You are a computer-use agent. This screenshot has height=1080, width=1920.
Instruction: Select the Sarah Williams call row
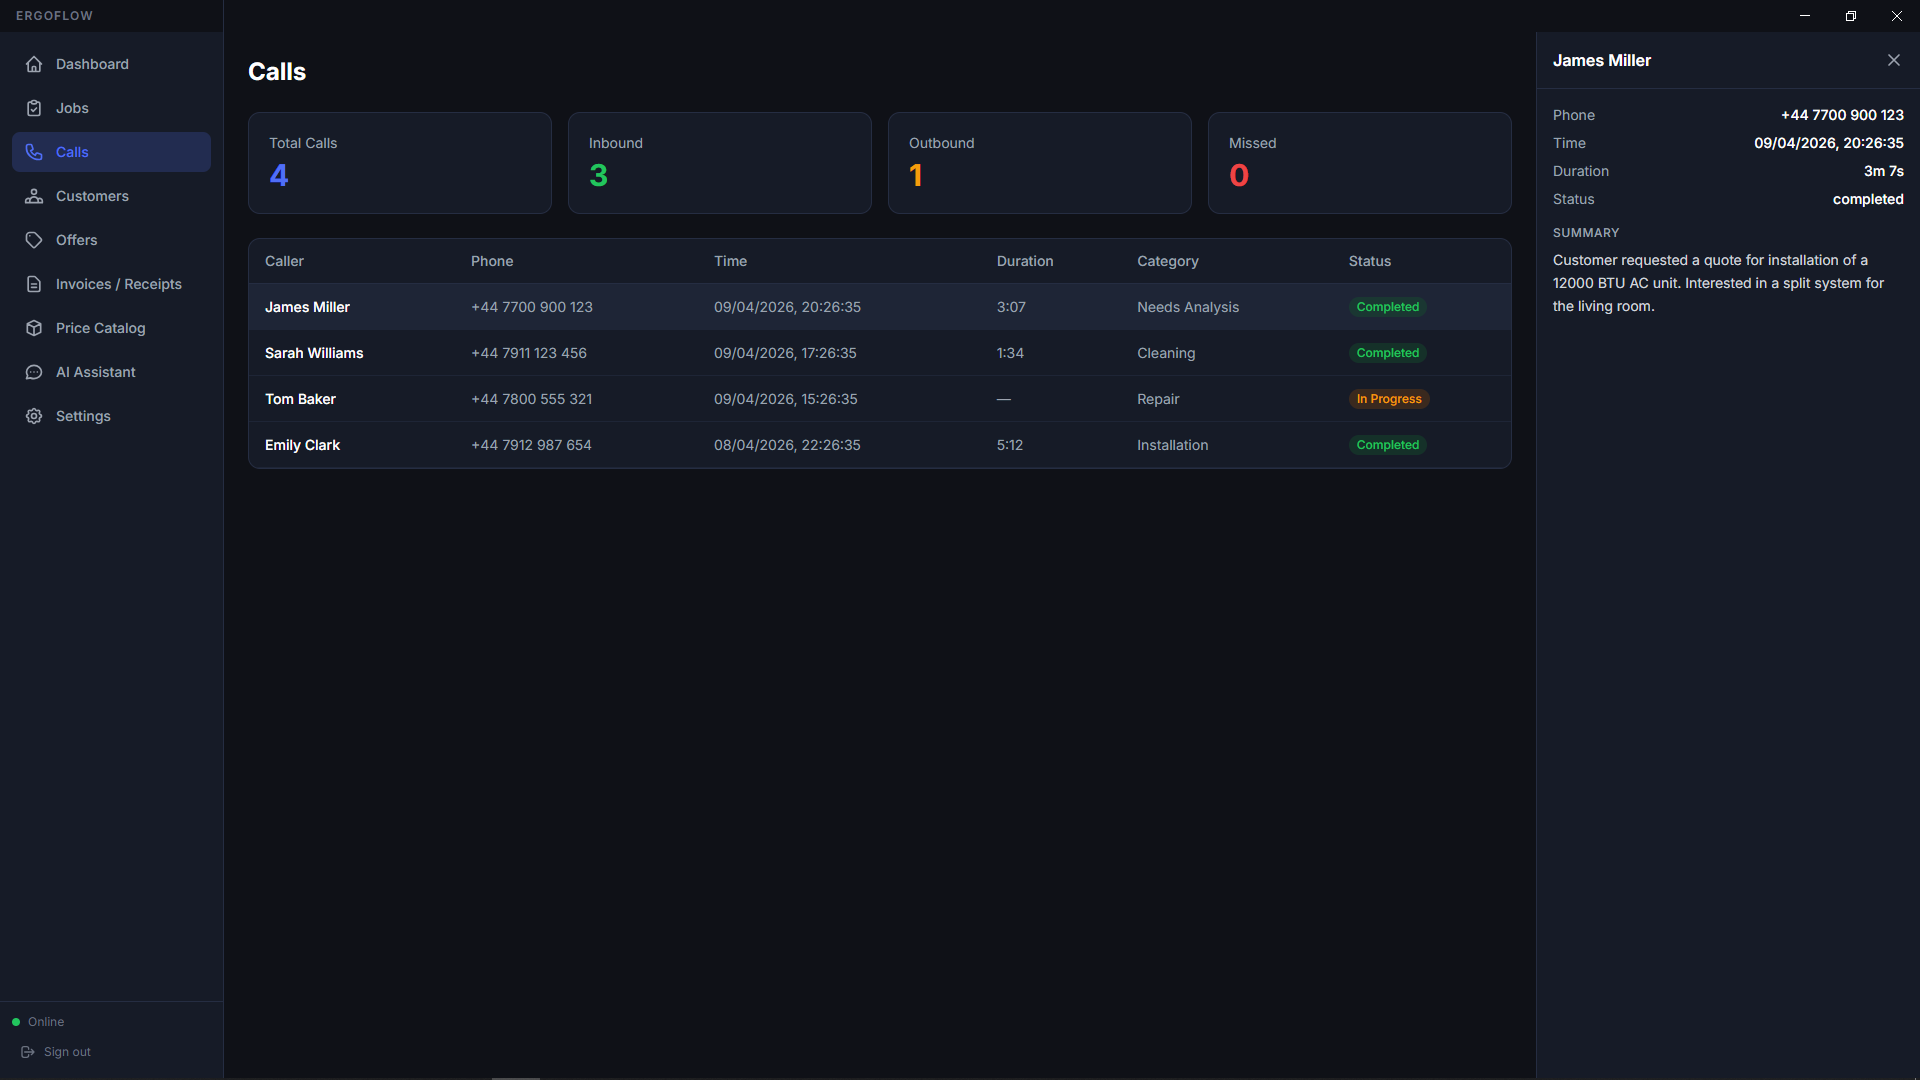click(879, 353)
